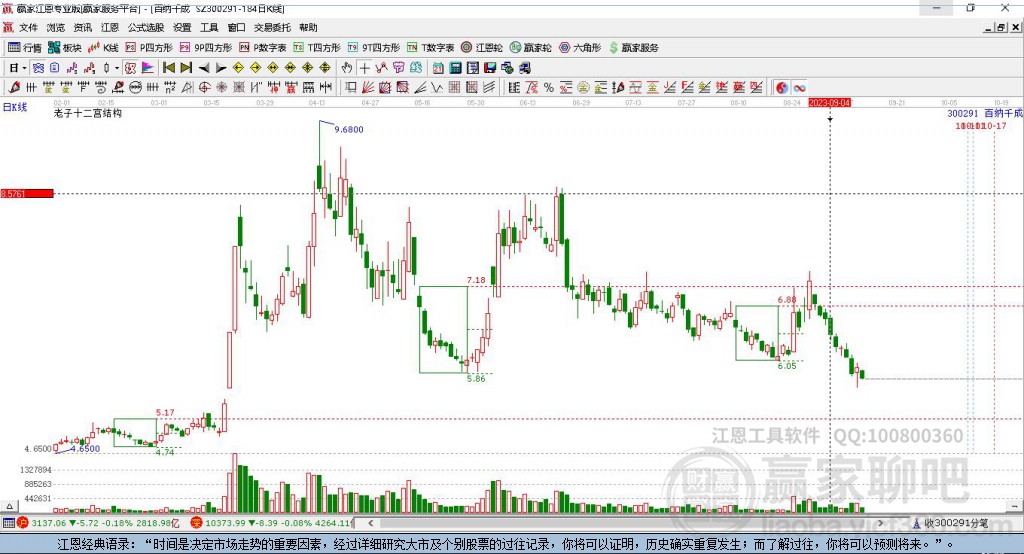Viewport: 1024px width, 554px height.
Task: Step back with the black left arrow
Action: (204, 68)
